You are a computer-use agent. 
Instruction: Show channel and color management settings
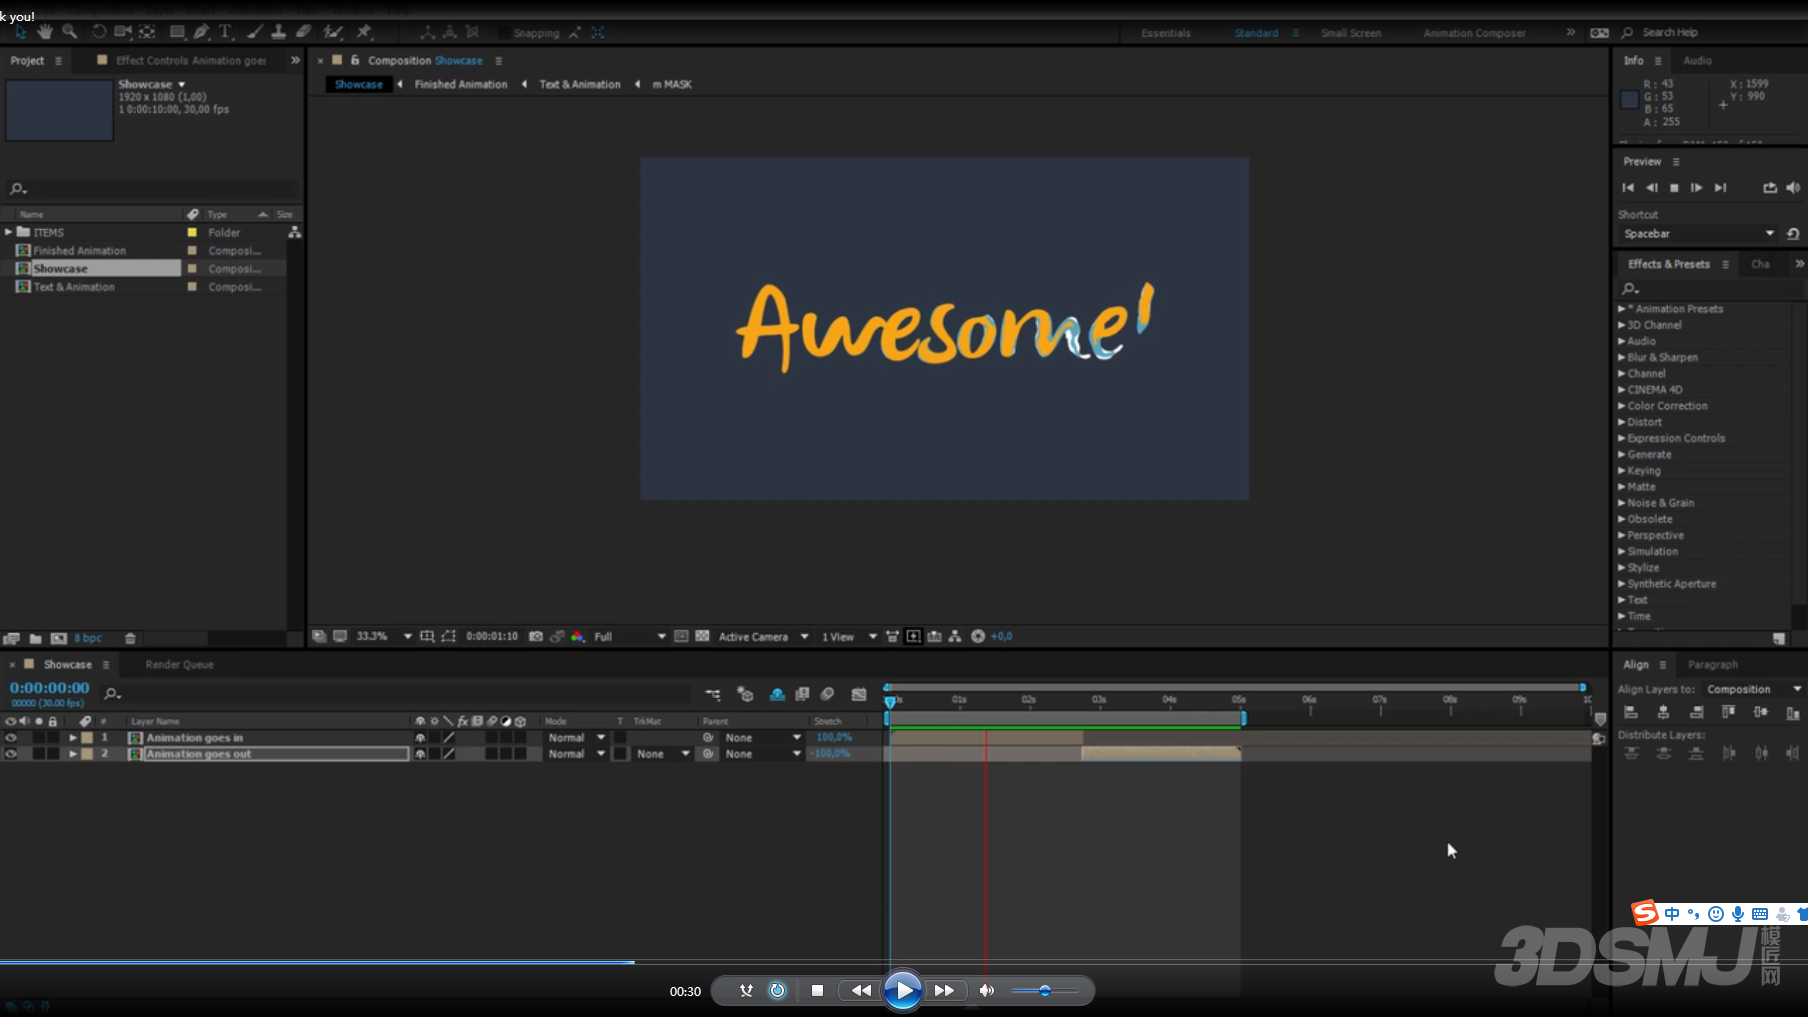tap(577, 636)
